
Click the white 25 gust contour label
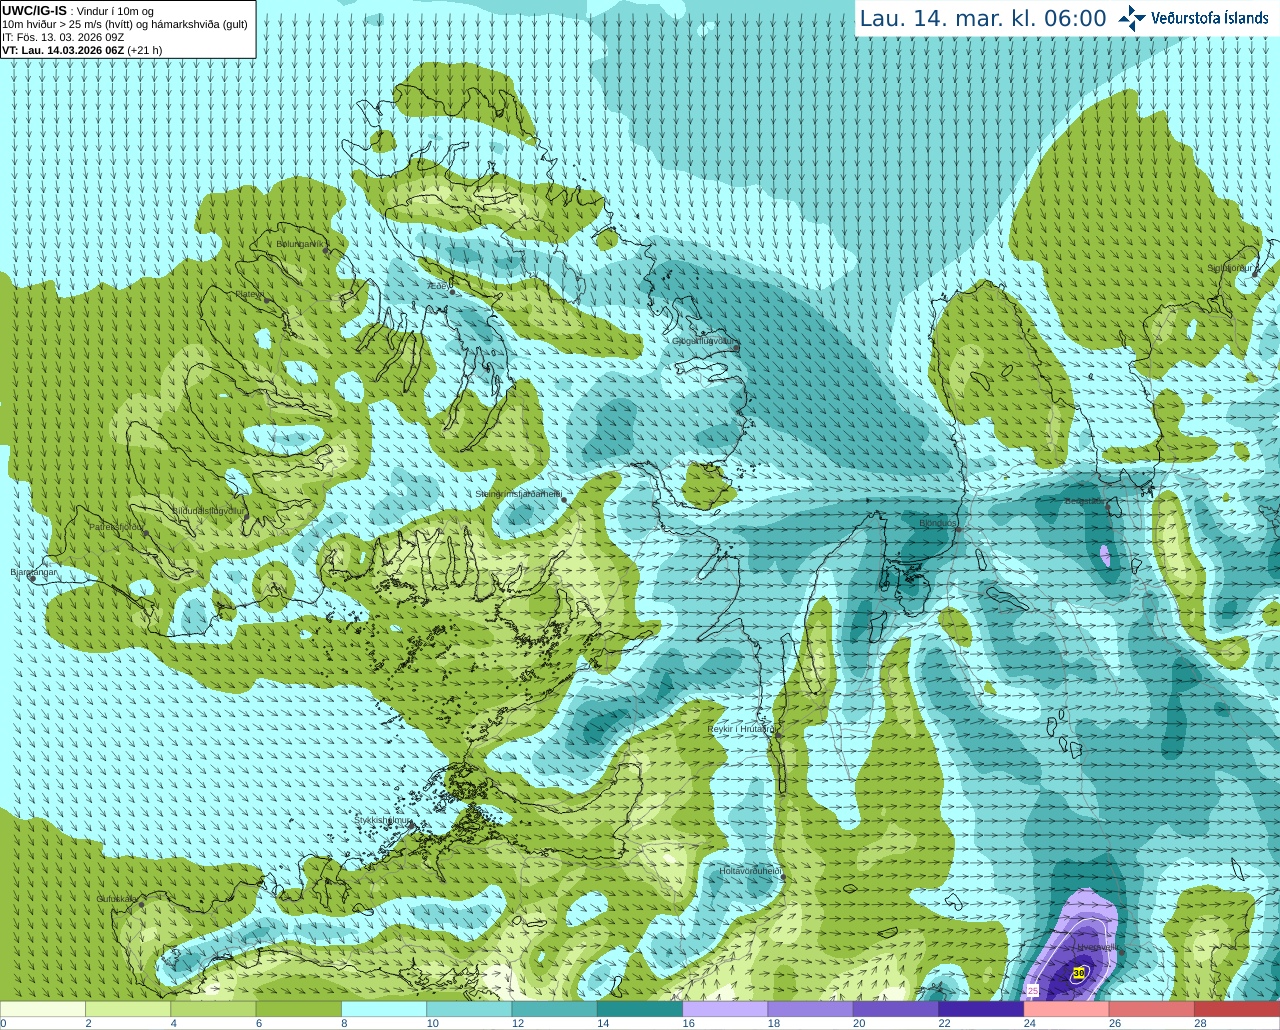[x=1033, y=990]
